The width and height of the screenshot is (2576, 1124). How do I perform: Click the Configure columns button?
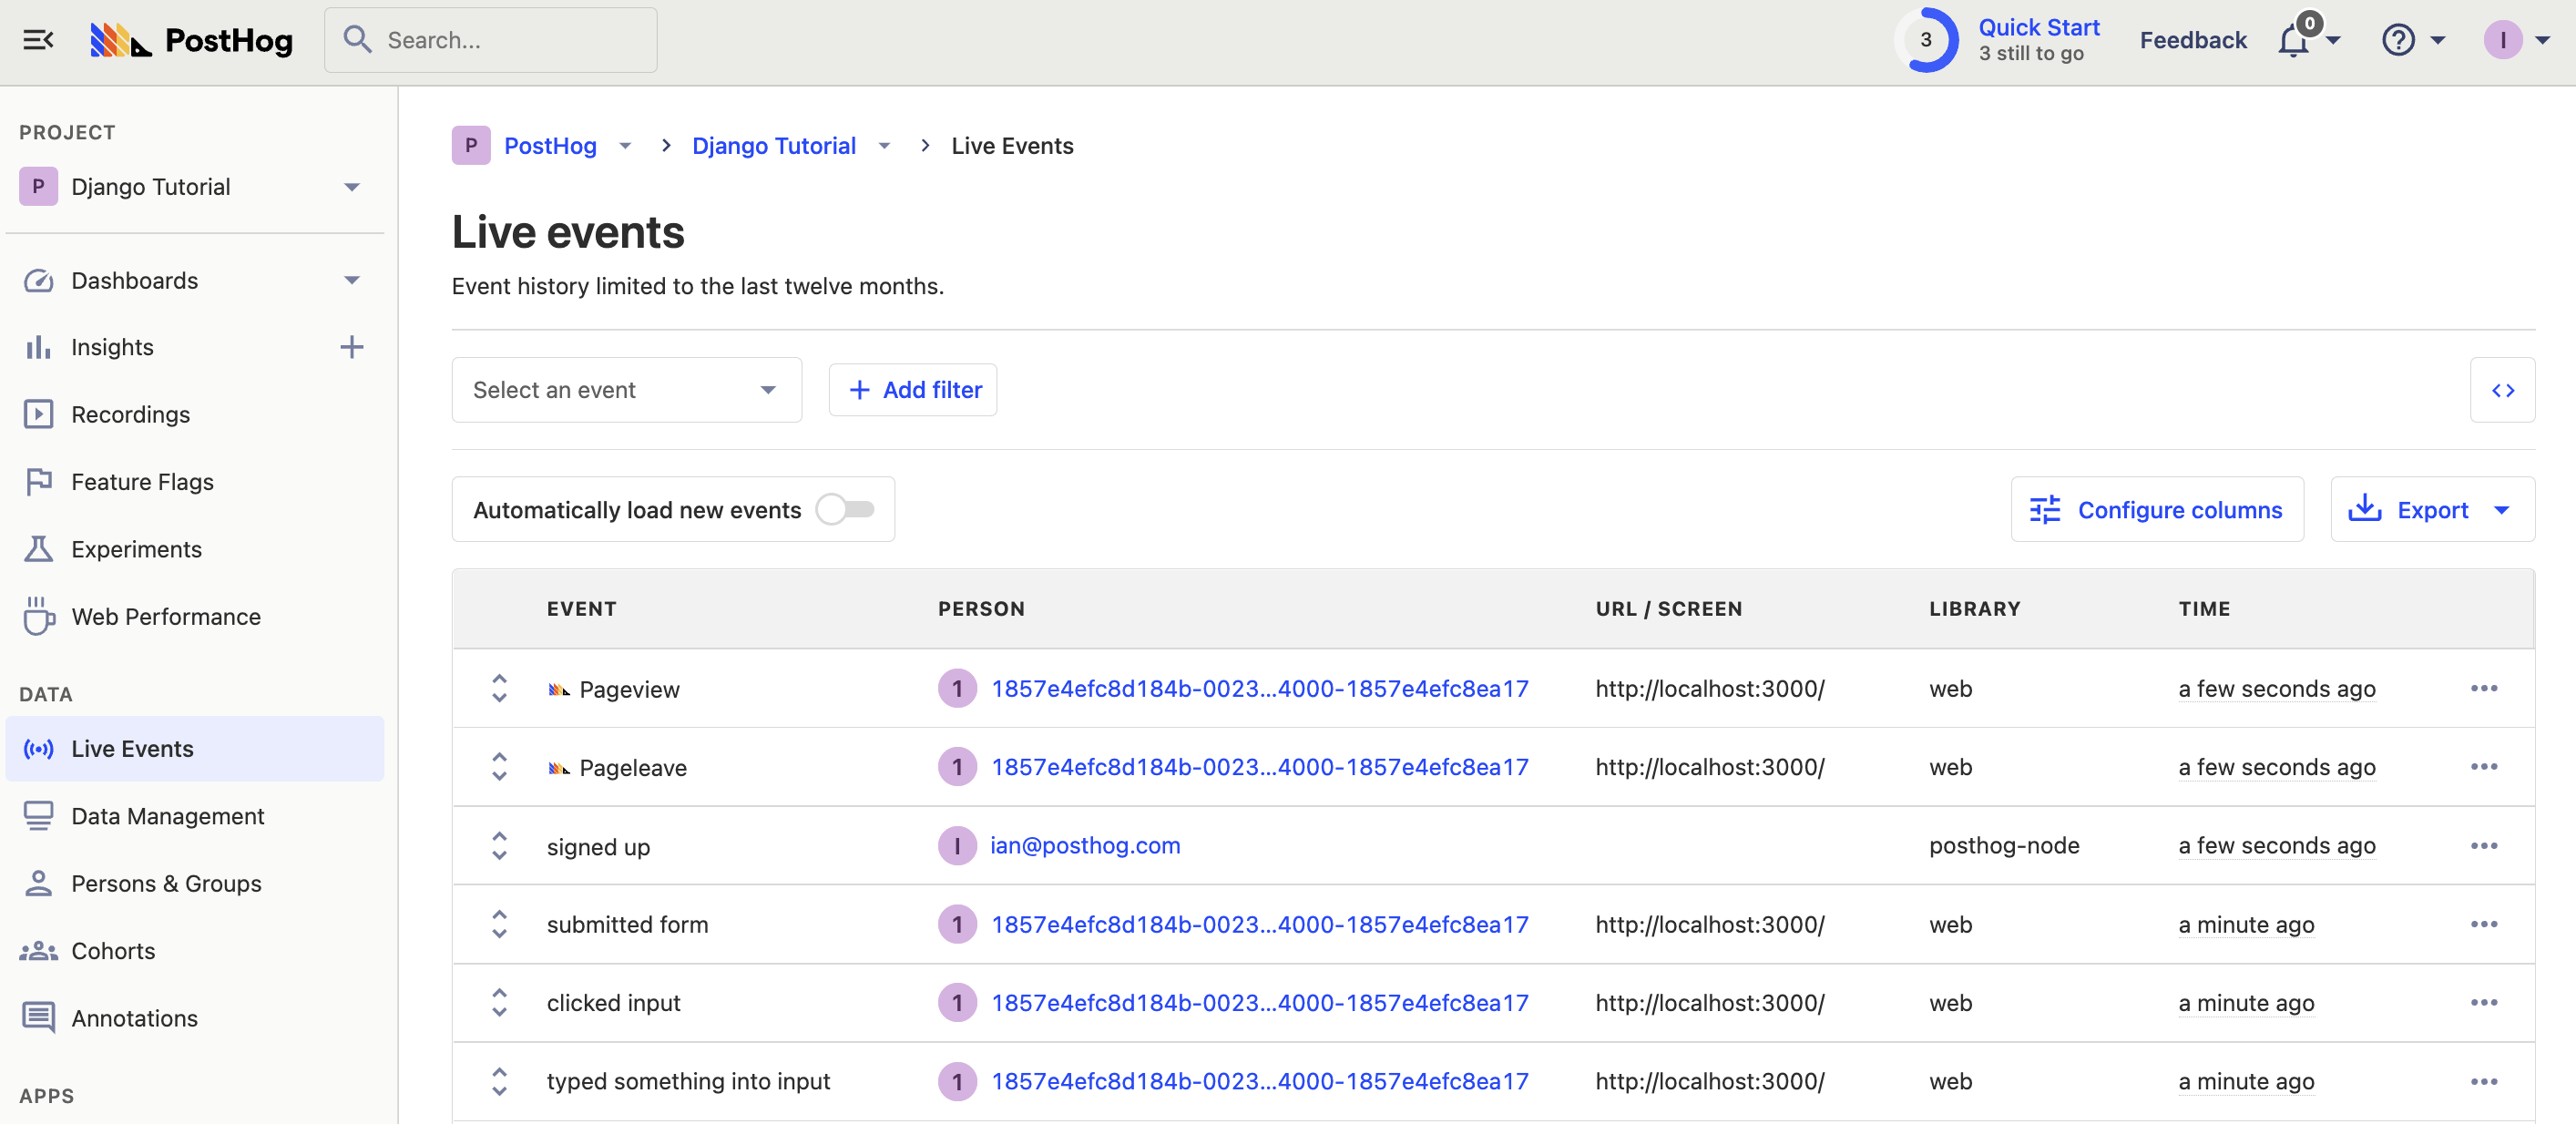click(2156, 510)
